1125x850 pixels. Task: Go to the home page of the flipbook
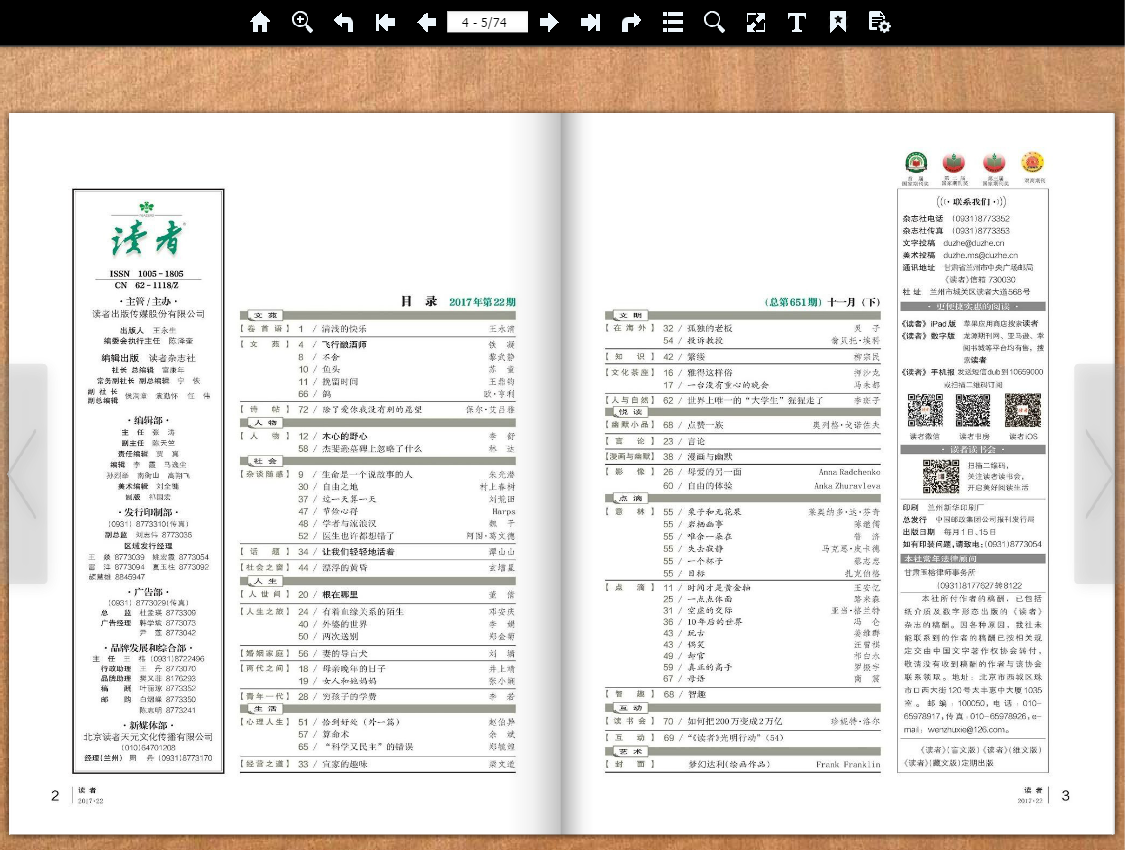pyautogui.click(x=260, y=22)
